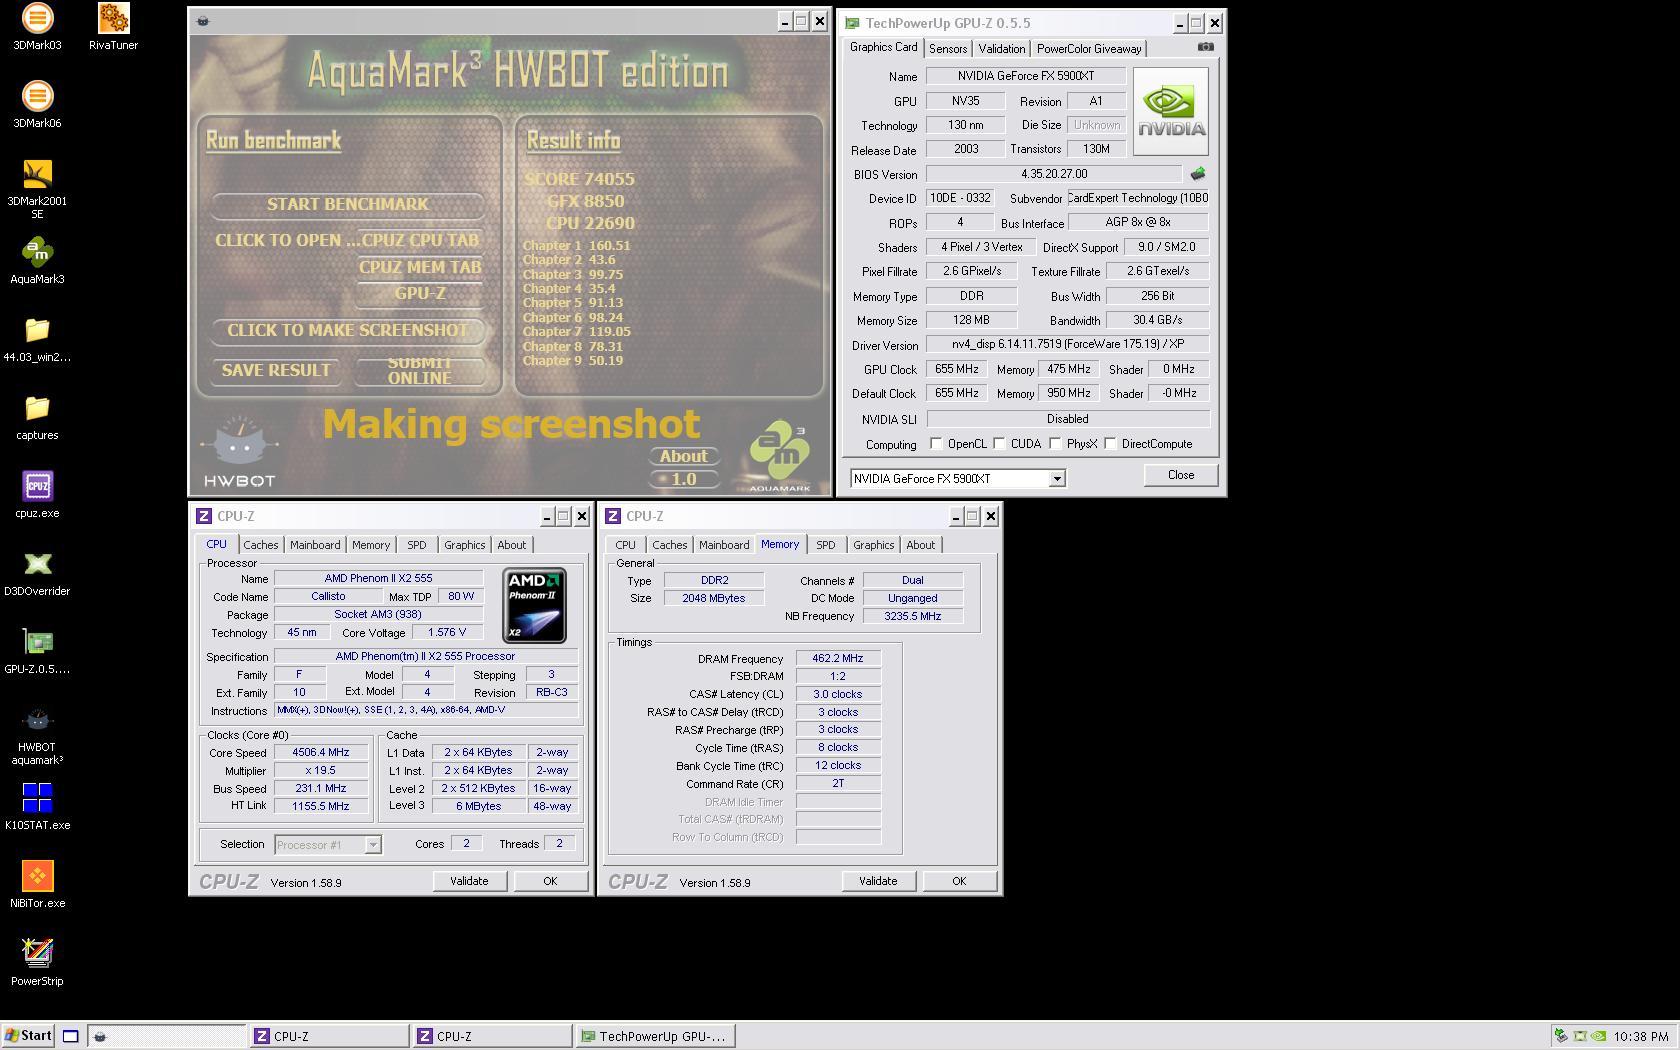Click CLICK TO MAKE SCREENSHOT button
The image size is (1680, 1050).
347,330
